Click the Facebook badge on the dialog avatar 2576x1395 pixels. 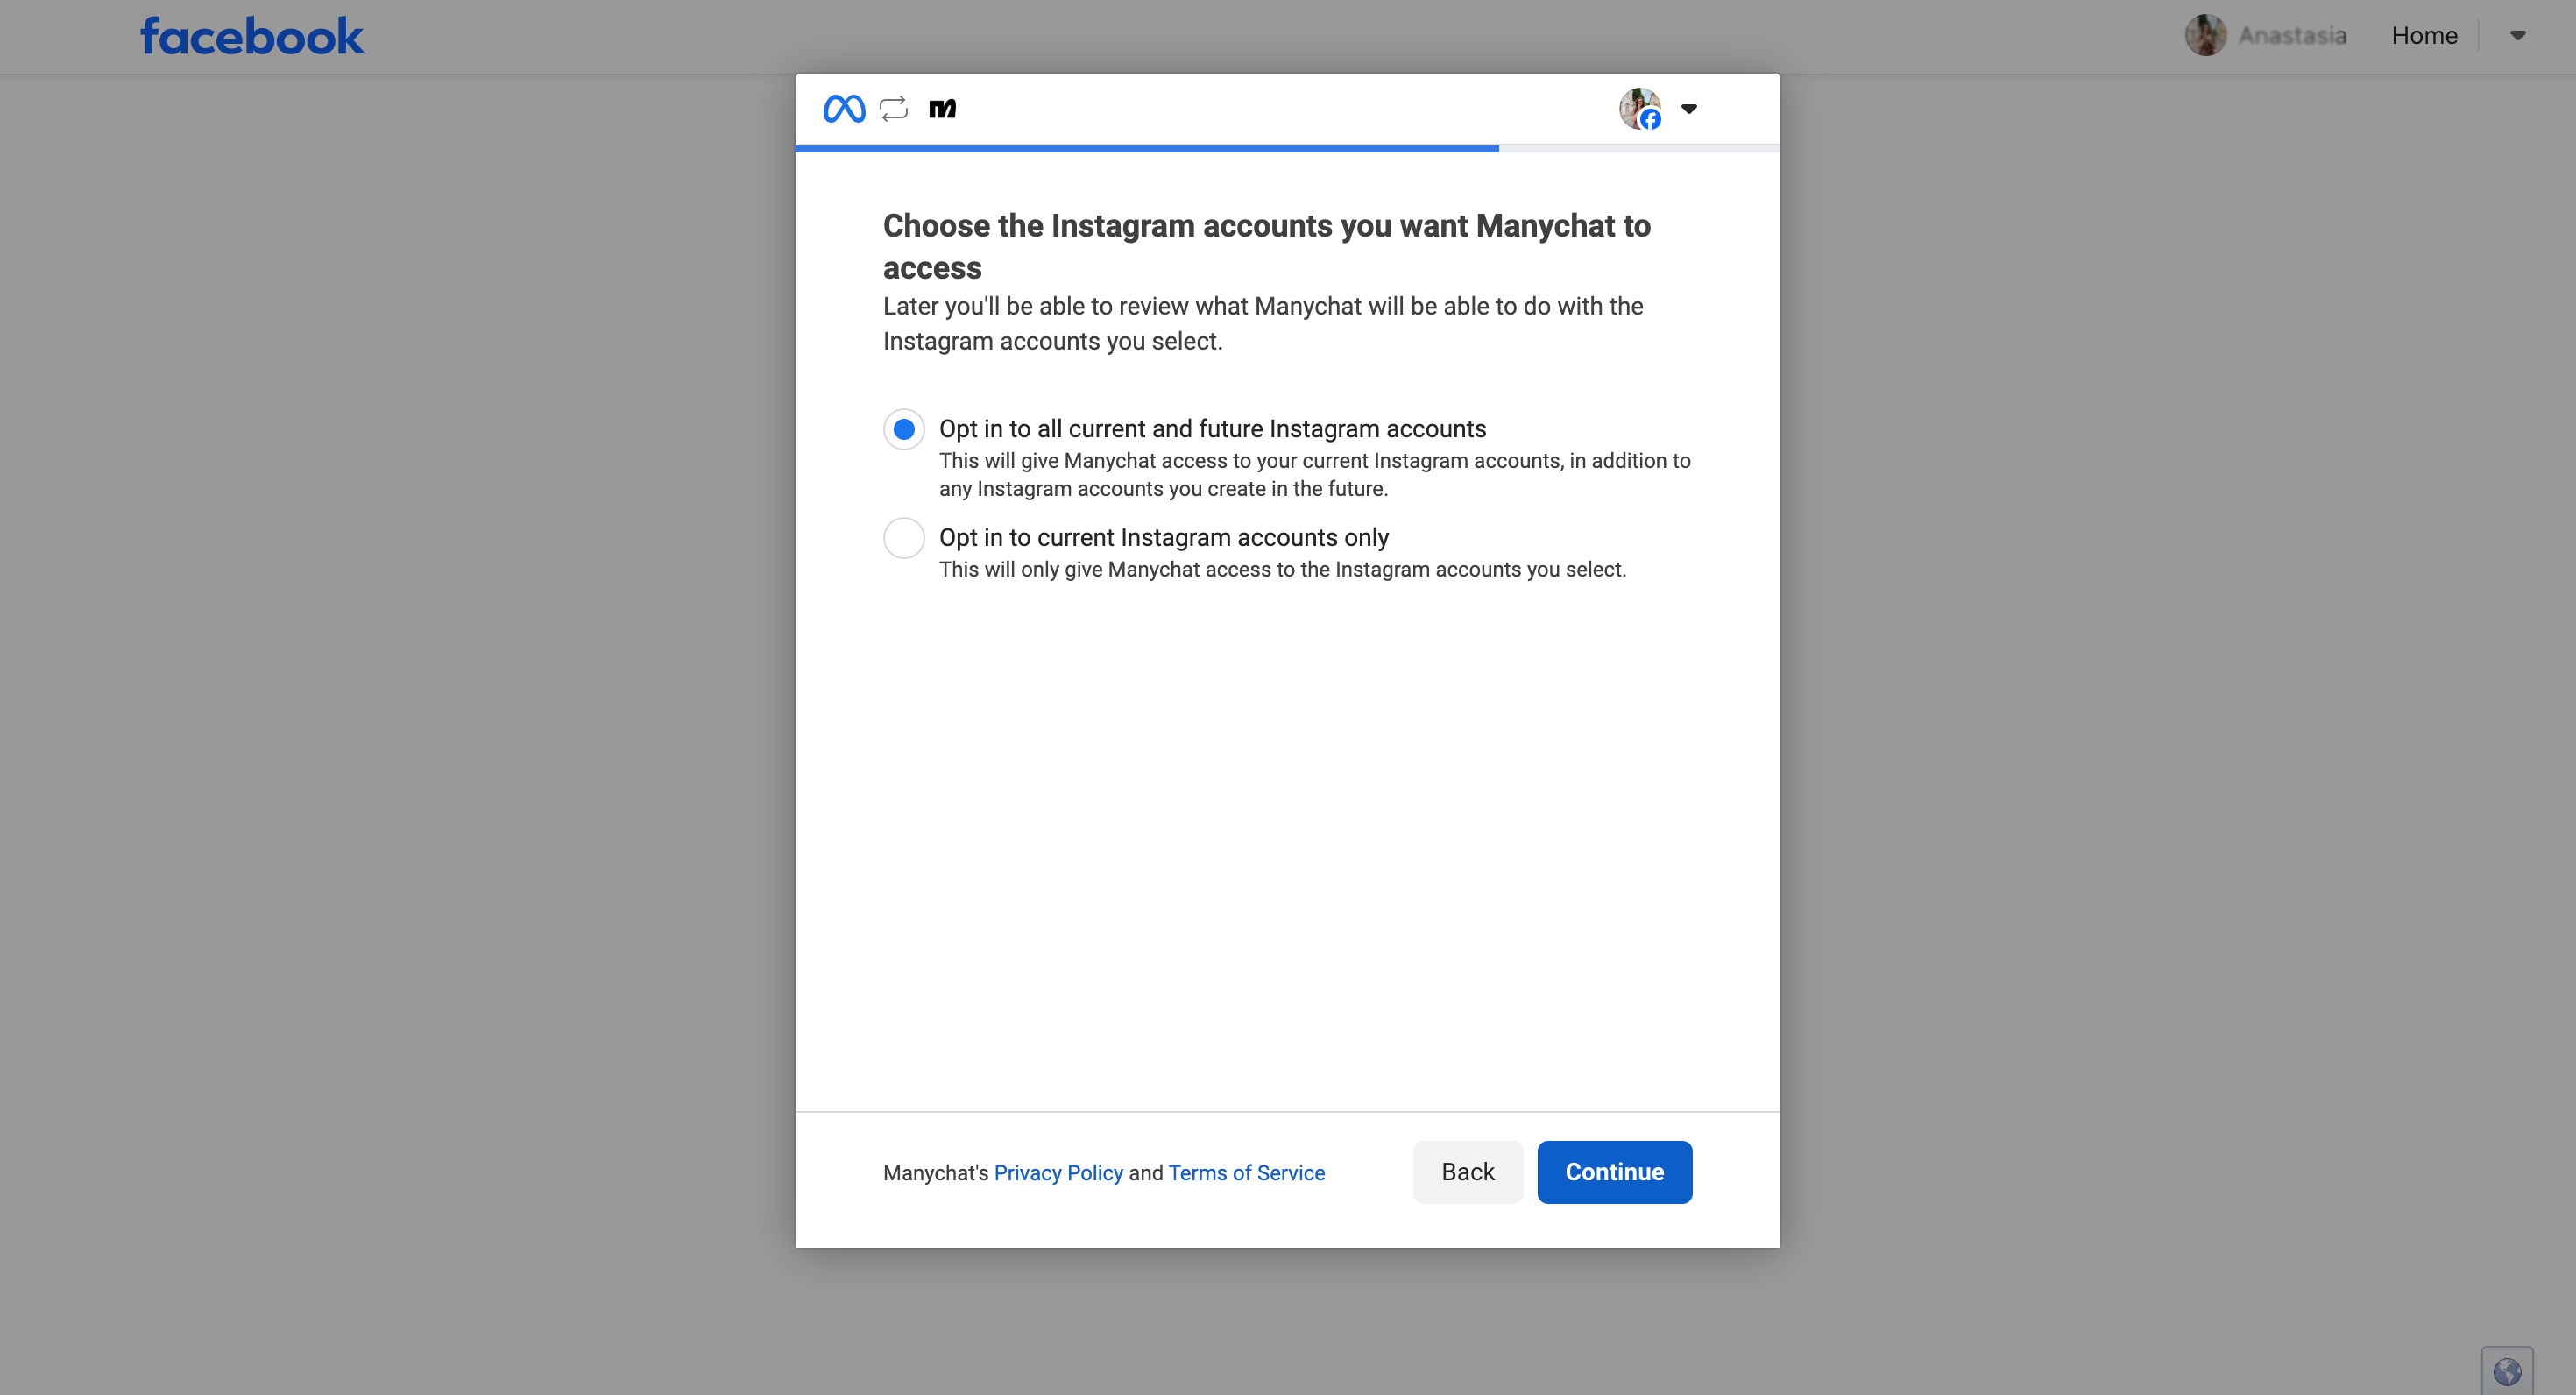pyautogui.click(x=1650, y=120)
